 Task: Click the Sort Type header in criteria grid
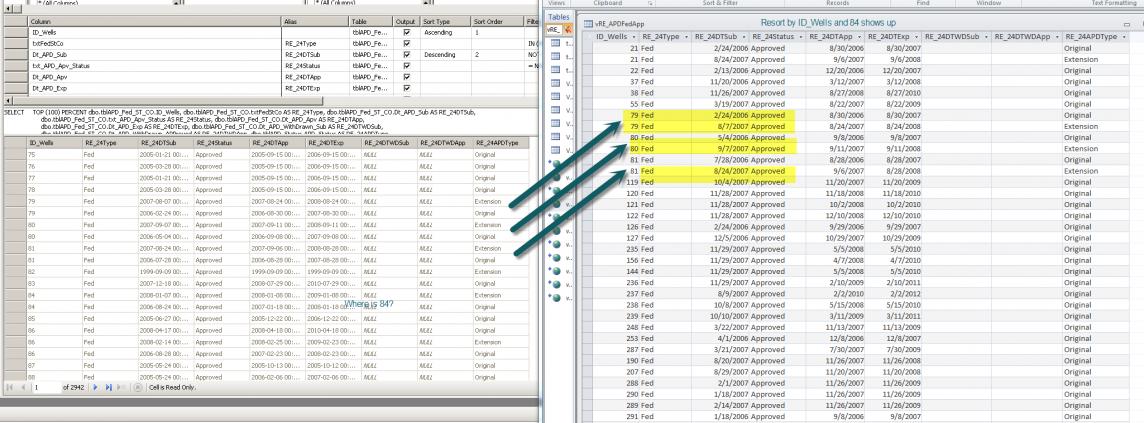(445, 22)
